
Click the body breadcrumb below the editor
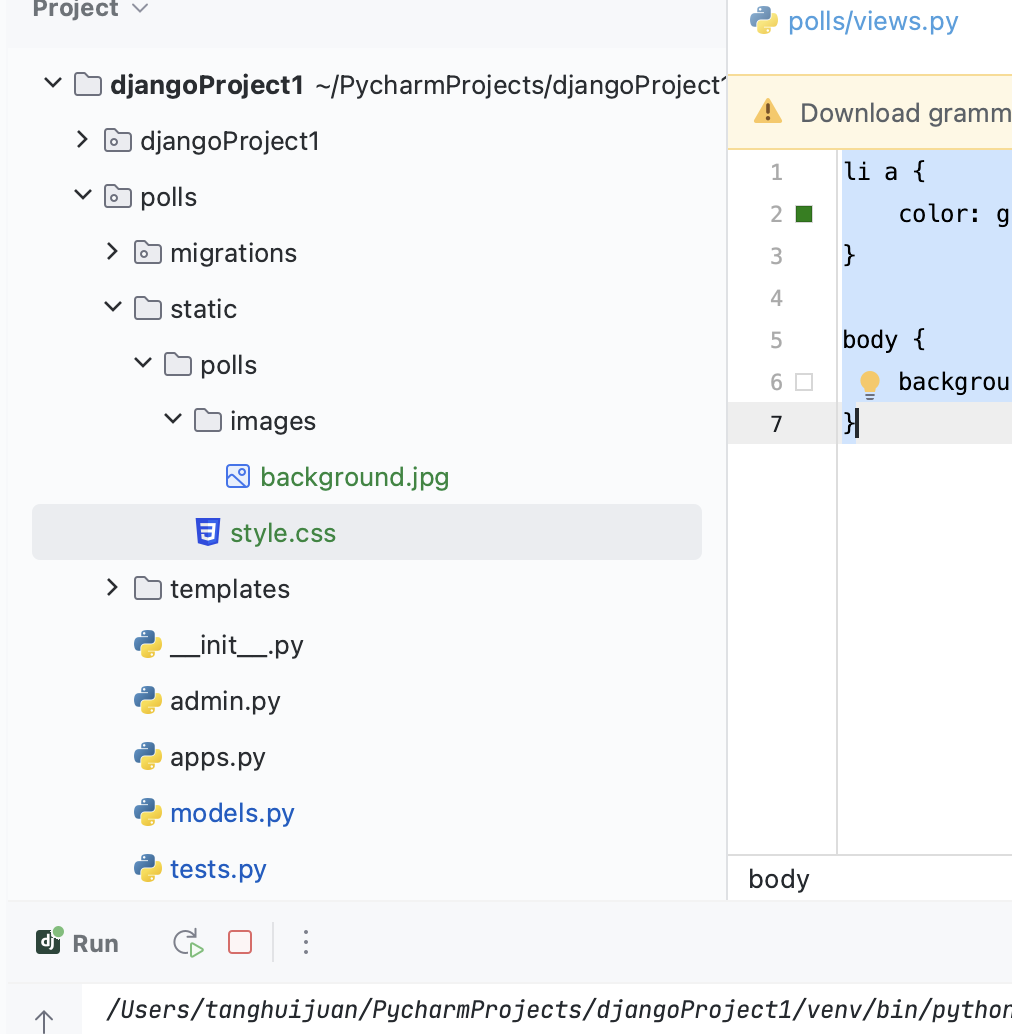click(779, 879)
